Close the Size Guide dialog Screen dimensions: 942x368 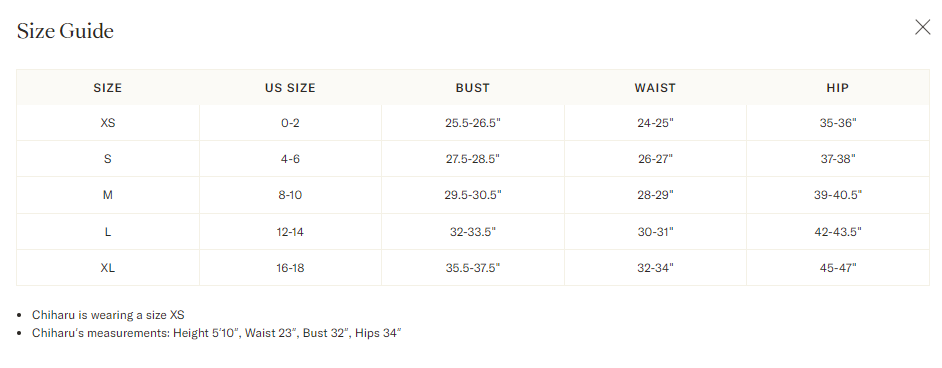click(922, 27)
